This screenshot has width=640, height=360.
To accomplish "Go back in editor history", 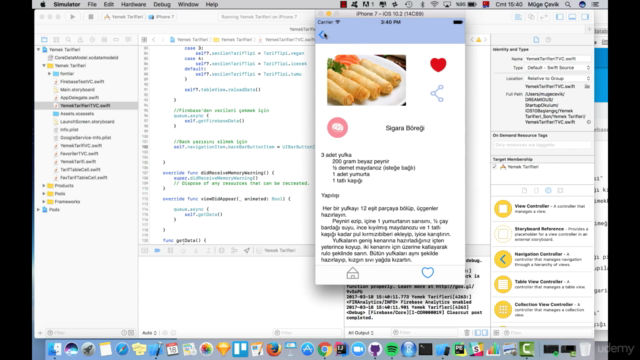I will click(x=154, y=40).
